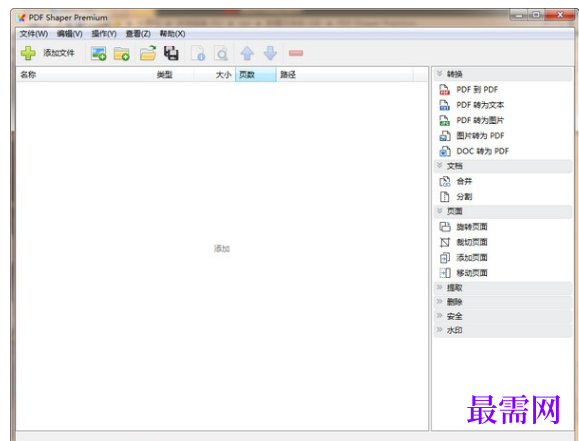Open the 帮助(X) menu
Viewport: 579px width, 441px height.
(172, 34)
